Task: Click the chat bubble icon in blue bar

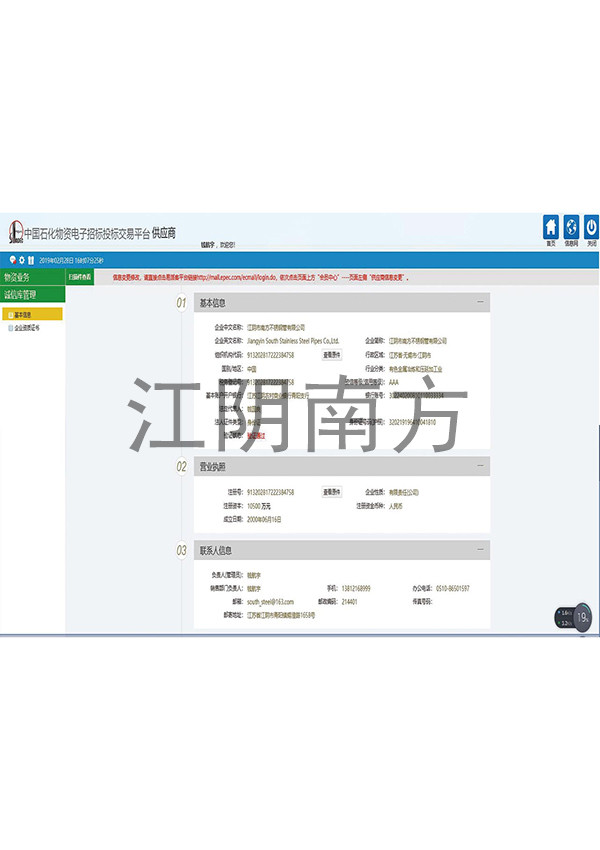Action: 11,260
